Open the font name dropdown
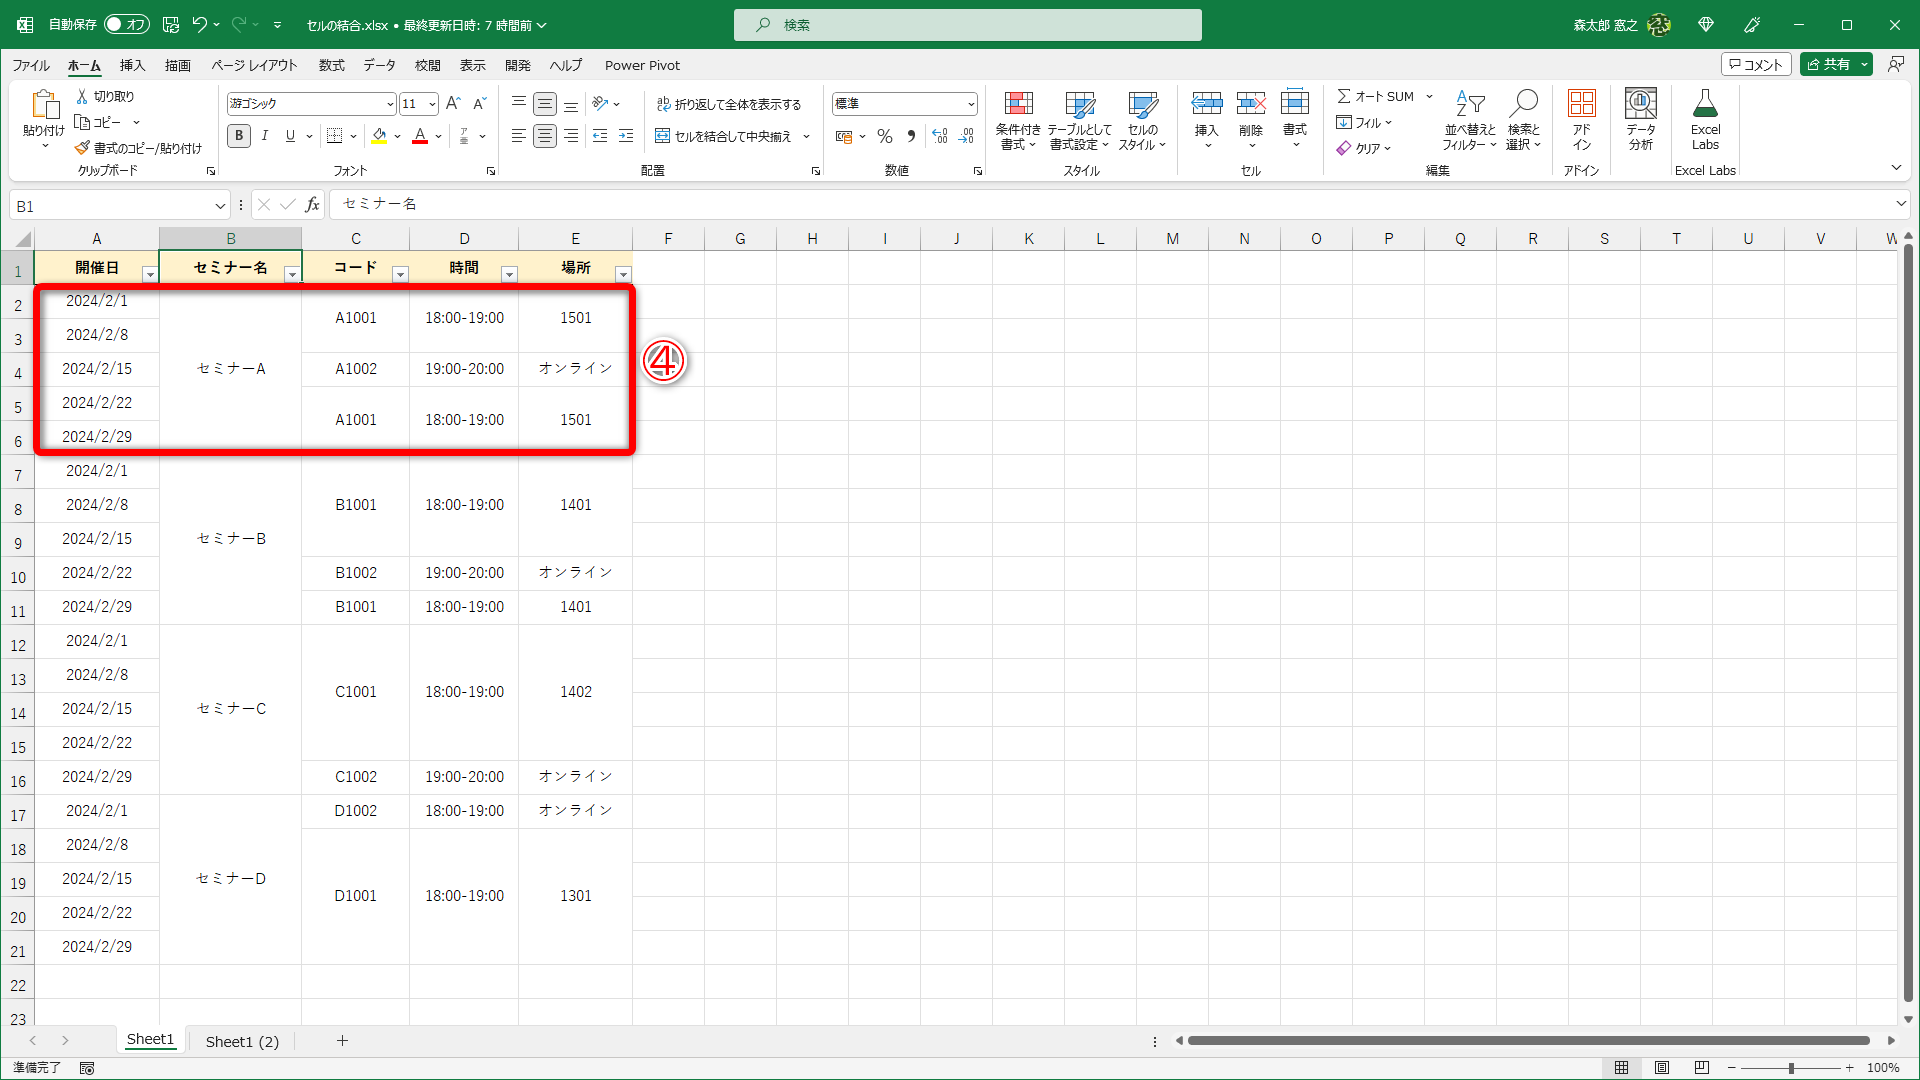 coord(390,104)
